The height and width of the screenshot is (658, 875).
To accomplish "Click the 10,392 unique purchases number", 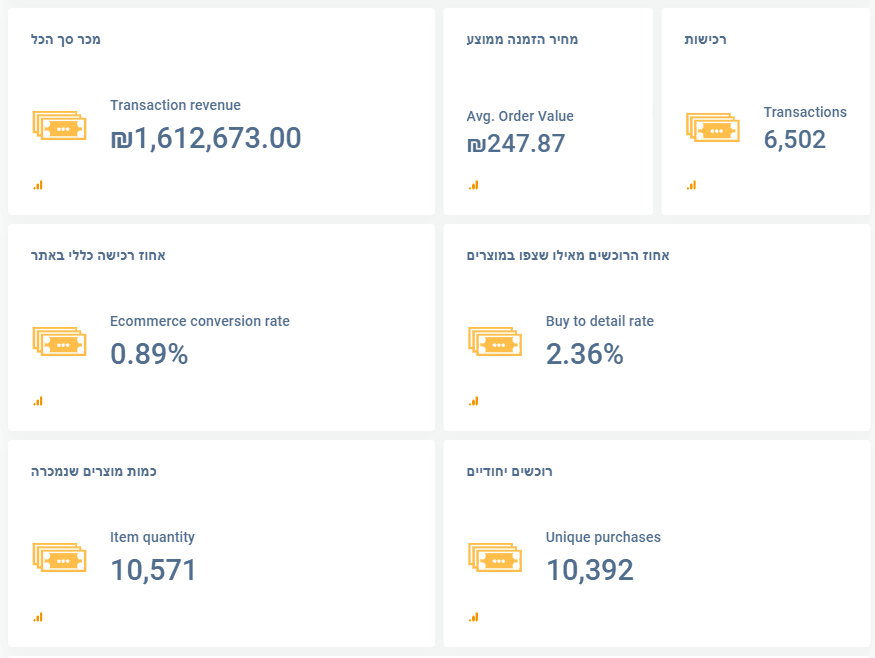I will (x=590, y=570).
